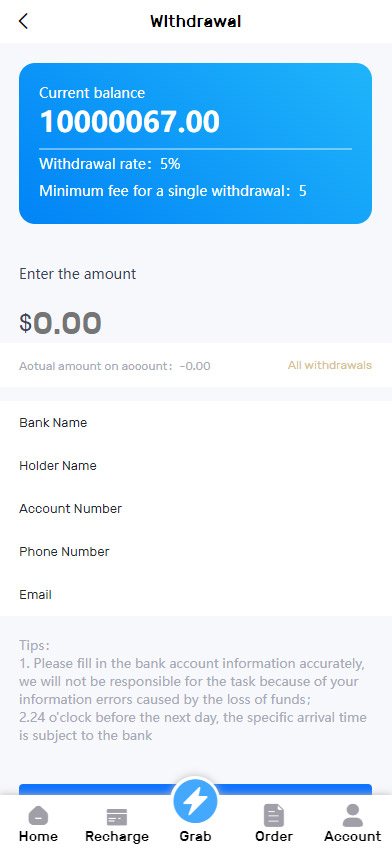Image resolution: width=392 pixels, height=849 pixels.
Task: Select the Account Number field
Action: (196, 508)
